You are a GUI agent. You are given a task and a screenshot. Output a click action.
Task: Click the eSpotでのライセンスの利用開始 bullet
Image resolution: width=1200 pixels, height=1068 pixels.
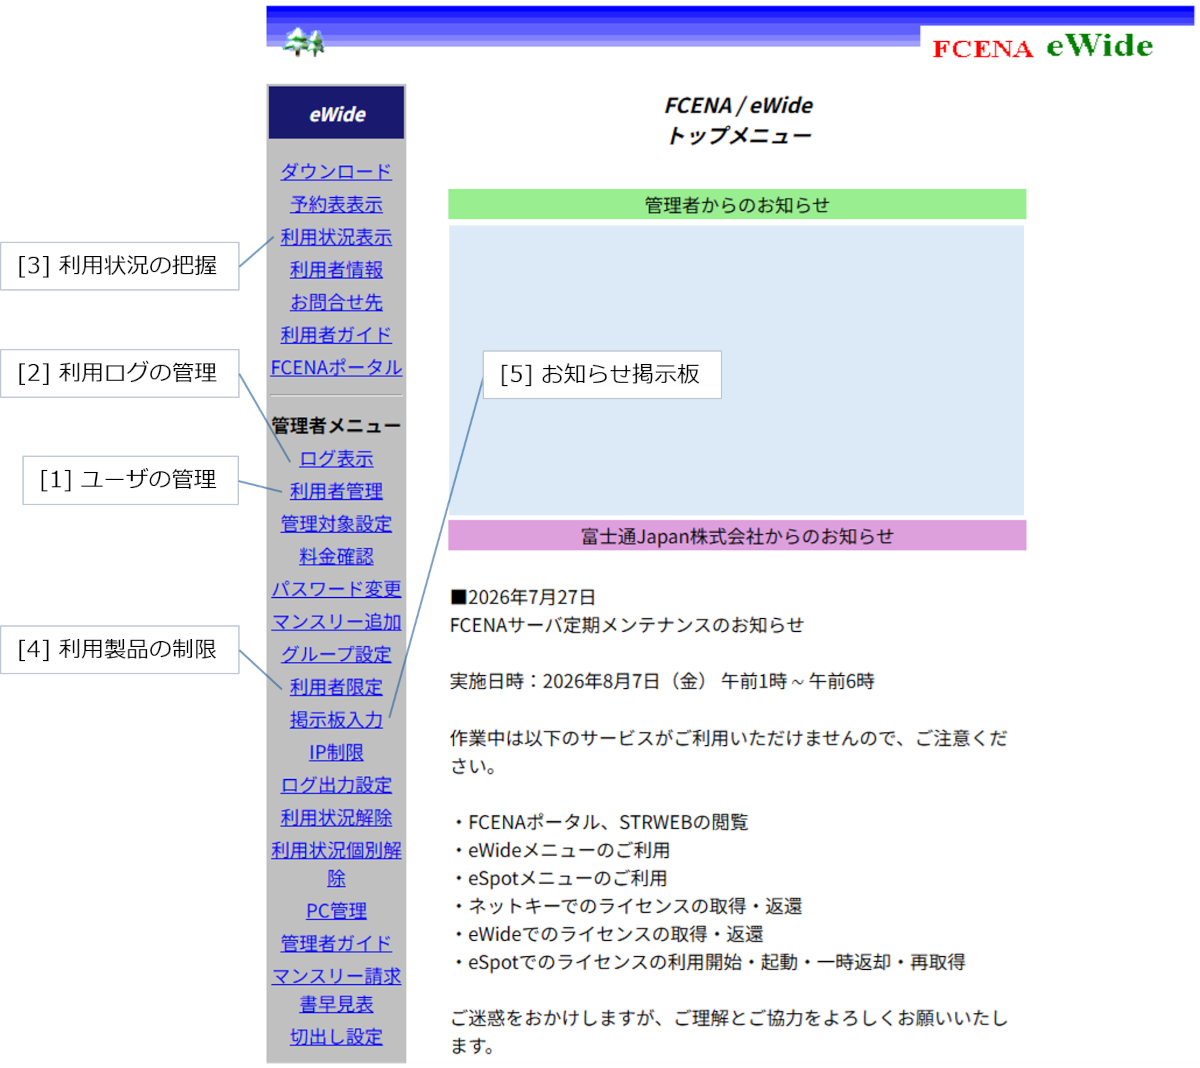pos(708,962)
